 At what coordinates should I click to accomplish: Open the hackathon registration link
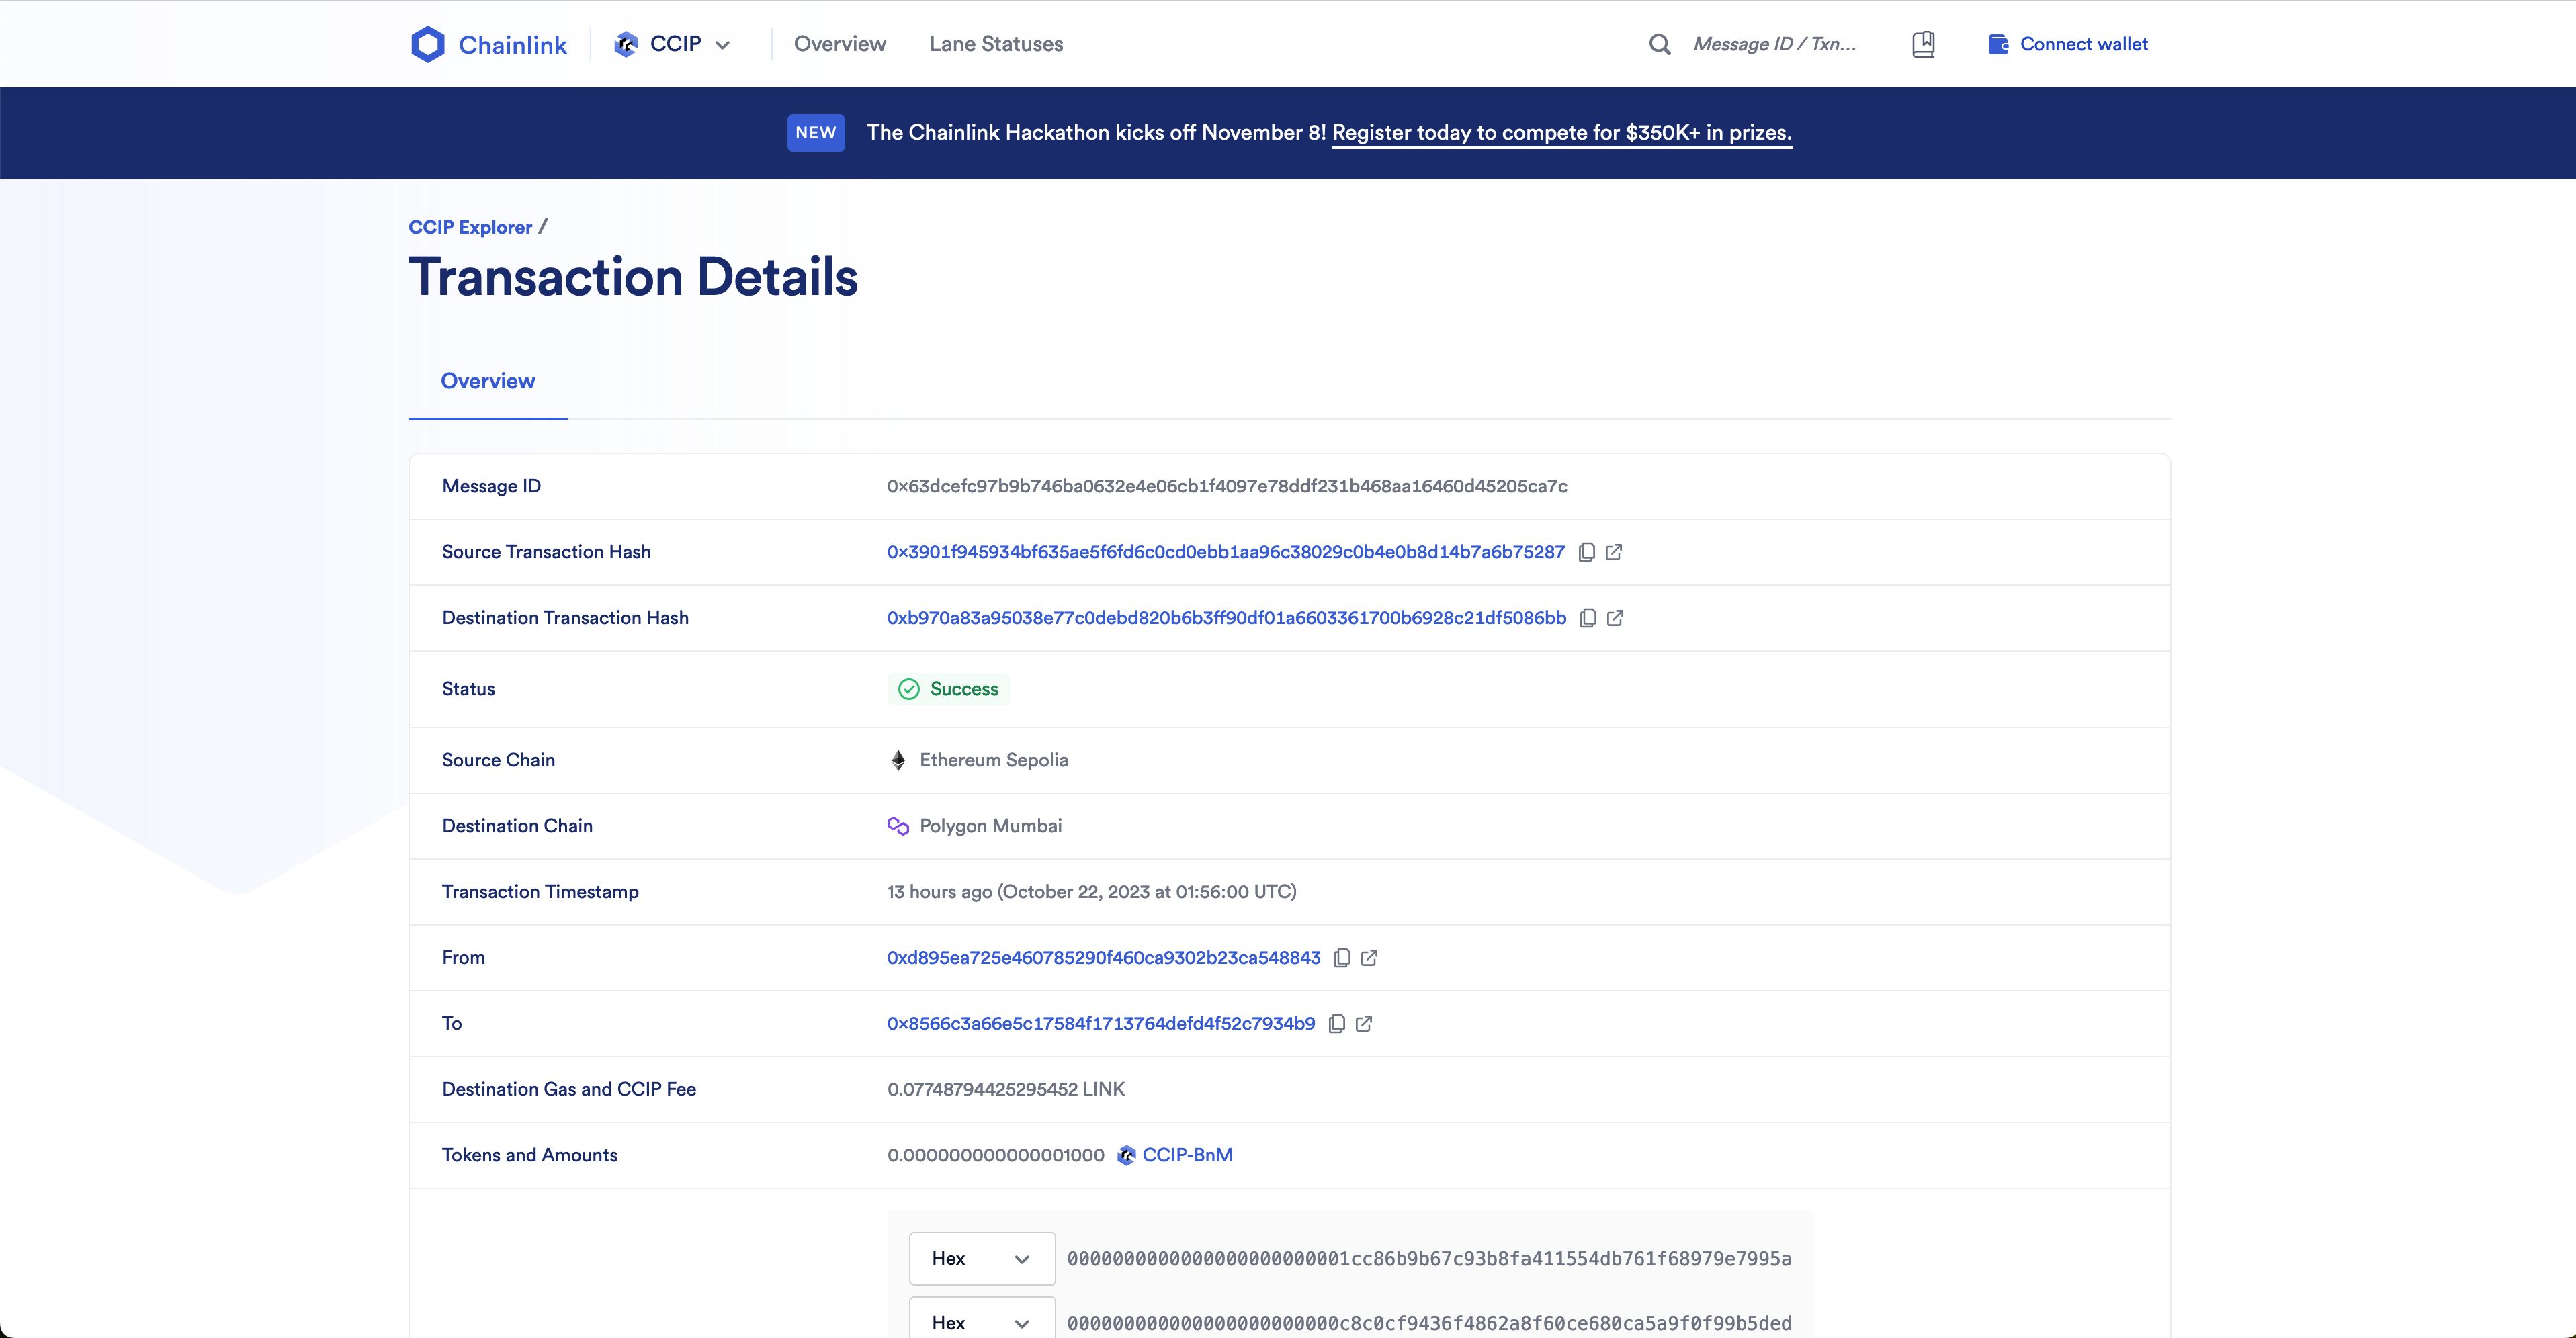coord(1562,133)
